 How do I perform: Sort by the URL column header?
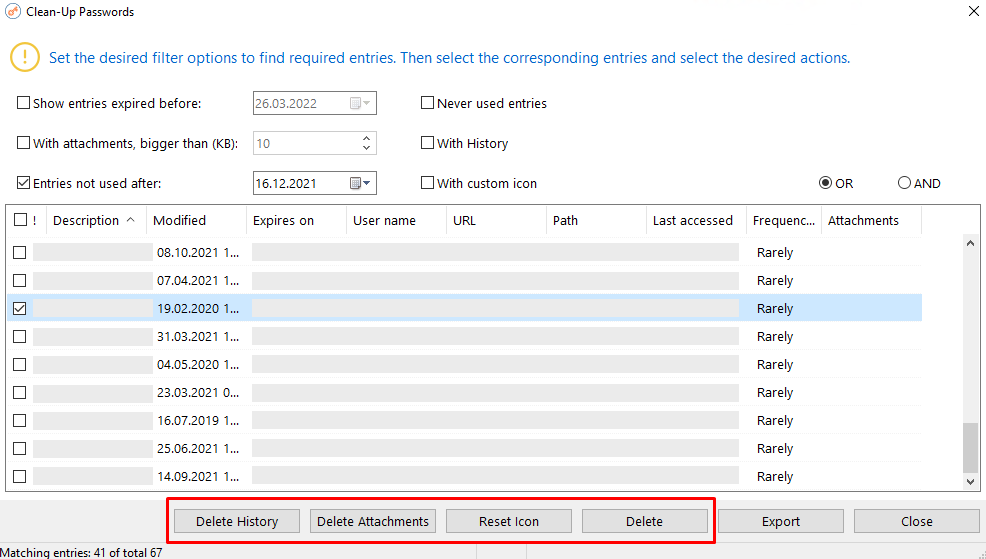pyautogui.click(x=496, y=220)
